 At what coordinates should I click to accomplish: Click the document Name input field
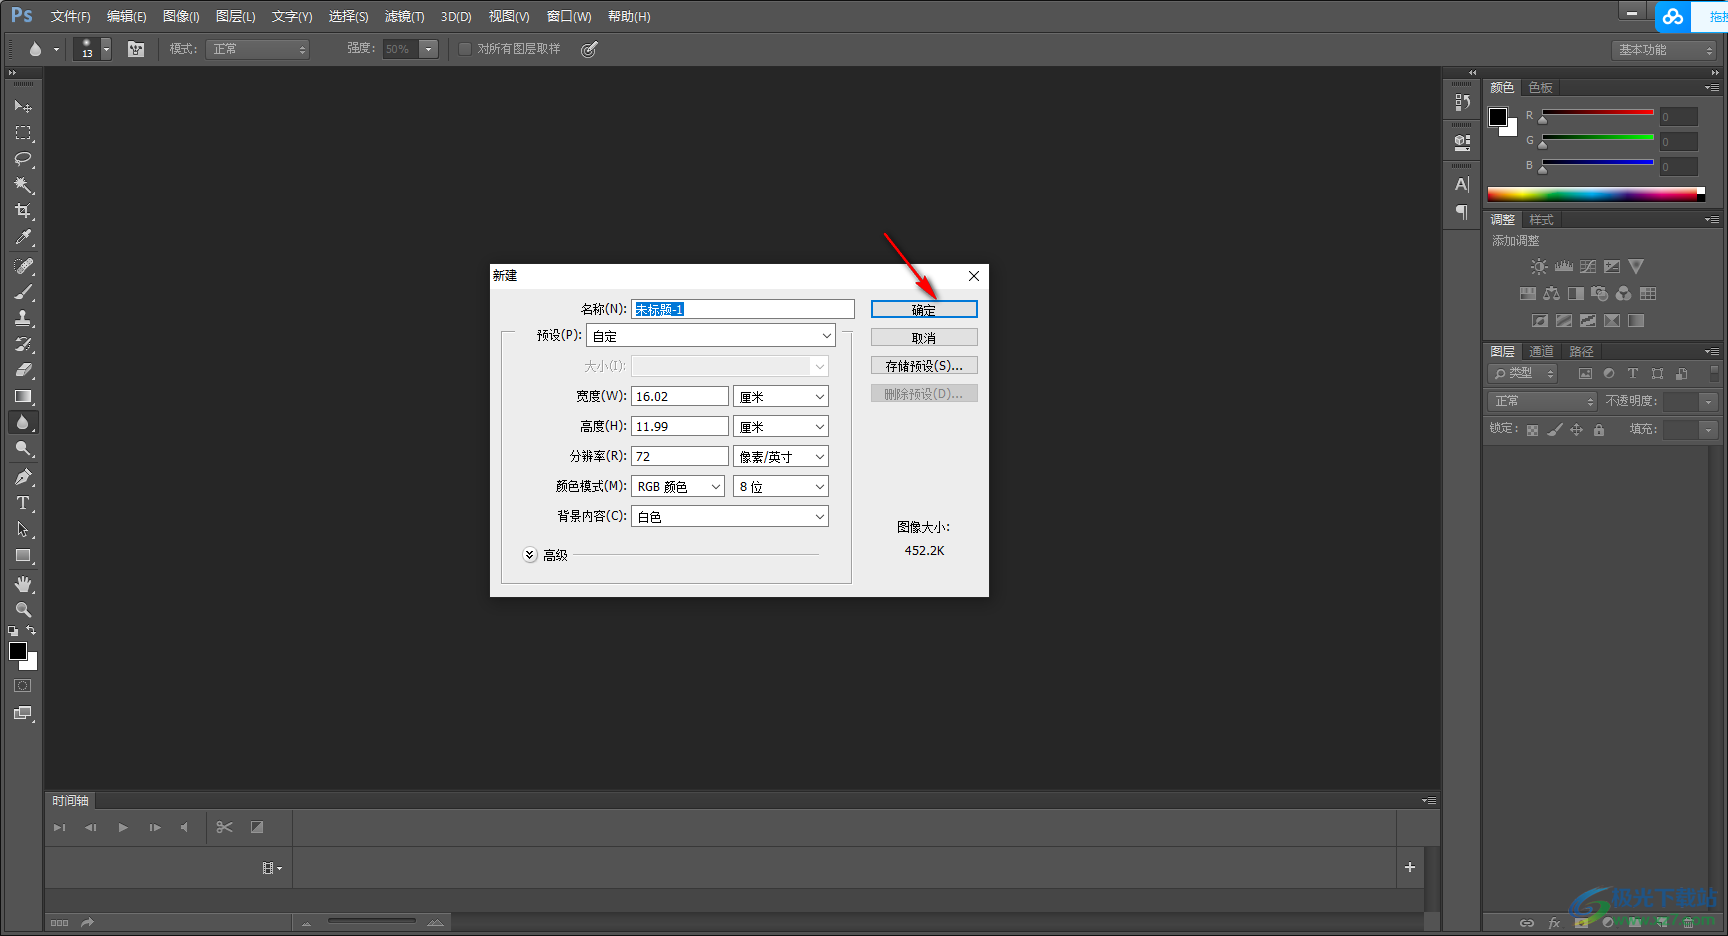[743, 310]
